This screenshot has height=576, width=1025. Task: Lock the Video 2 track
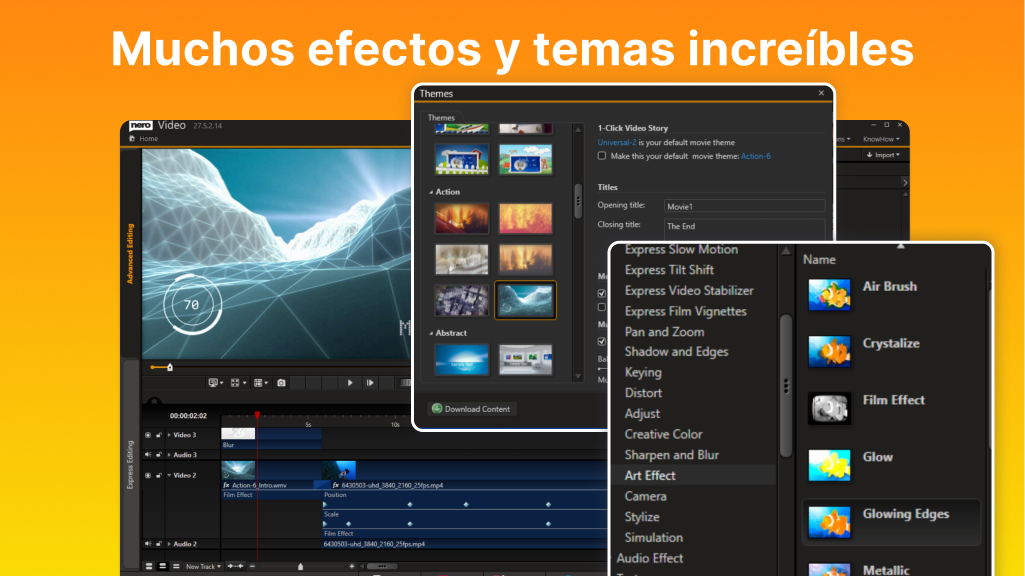(x=159, y=475)
